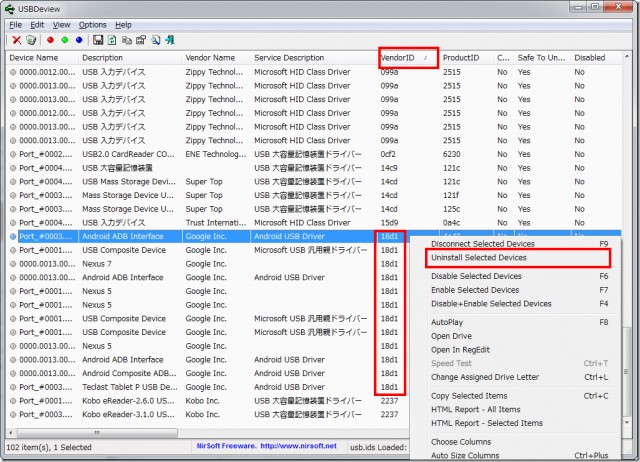640x462 pixels.
Task: Open the Help menu
Action: click(123, 25)
